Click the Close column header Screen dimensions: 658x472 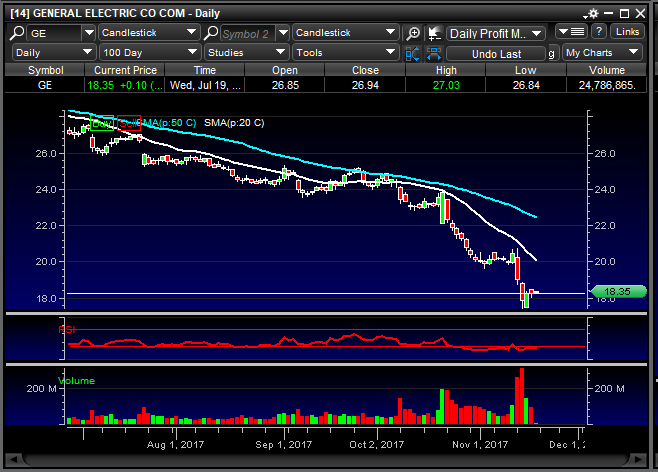coord(365,70)
